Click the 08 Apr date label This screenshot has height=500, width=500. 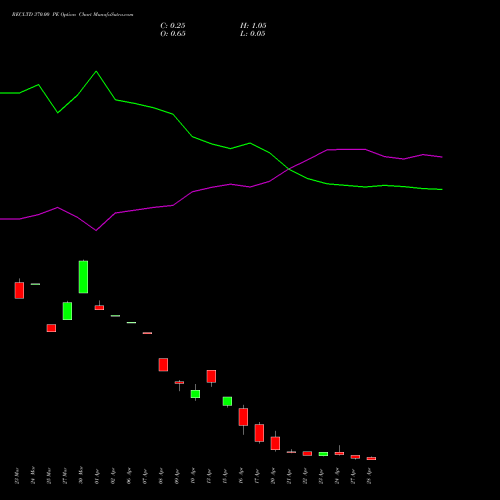point(161,476)
